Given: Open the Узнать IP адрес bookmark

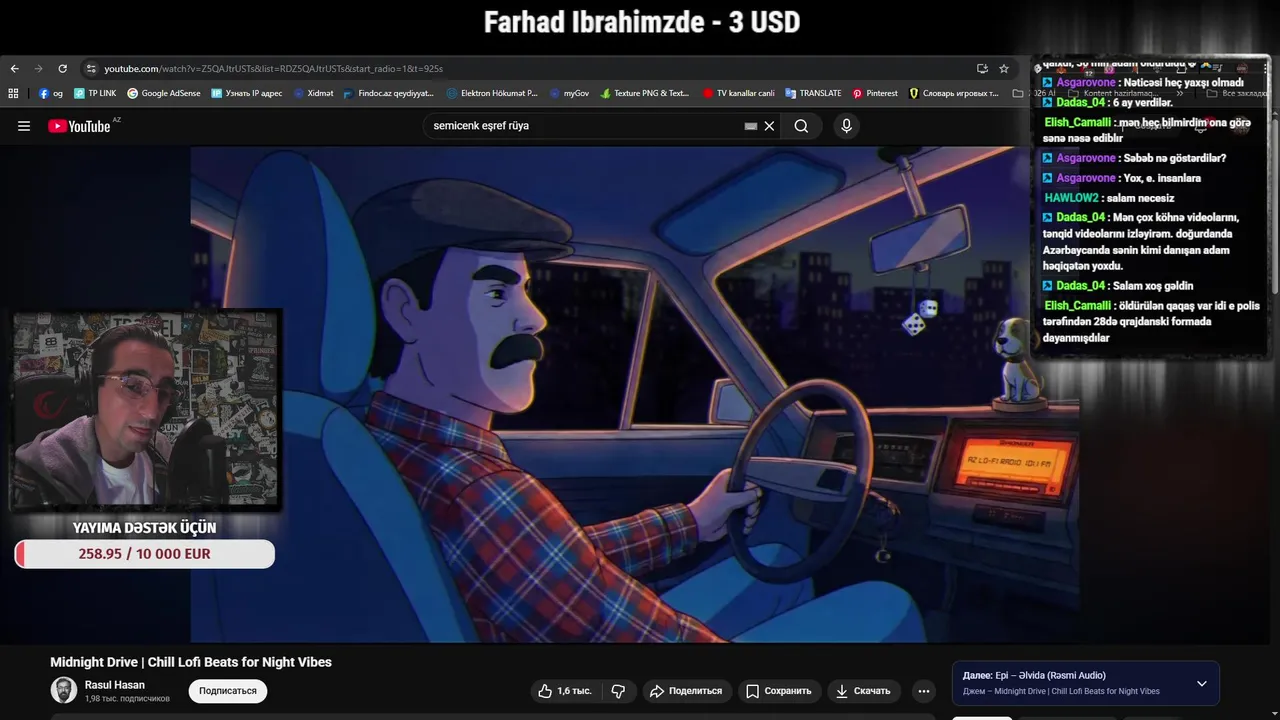Looking at the screenshot, I should coord(247,93).
